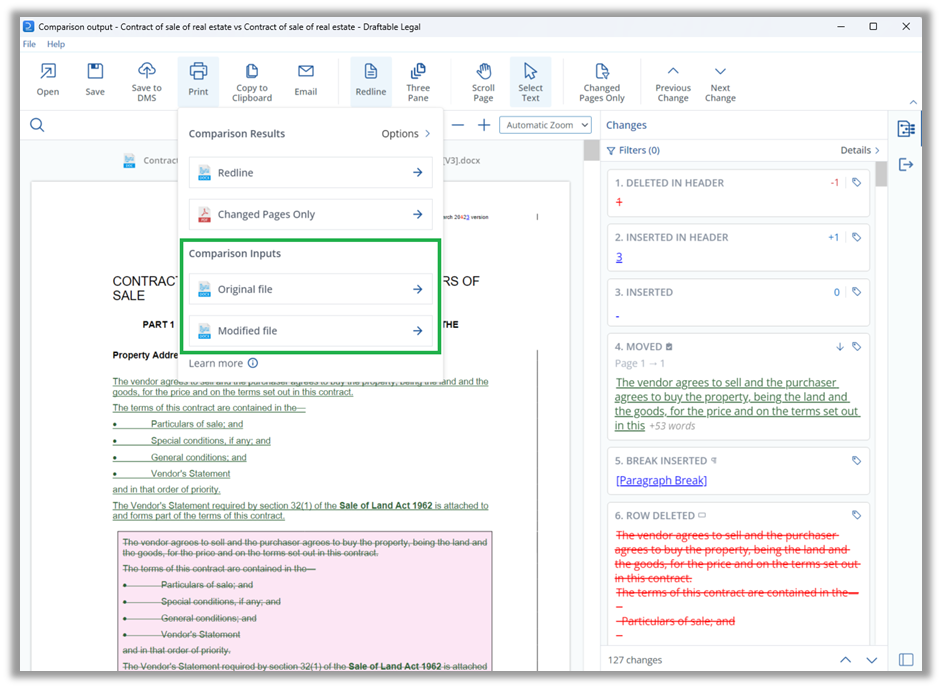Expand Details in Changes panel
This screenshot has height=688, width=942.
pos(860,150)
